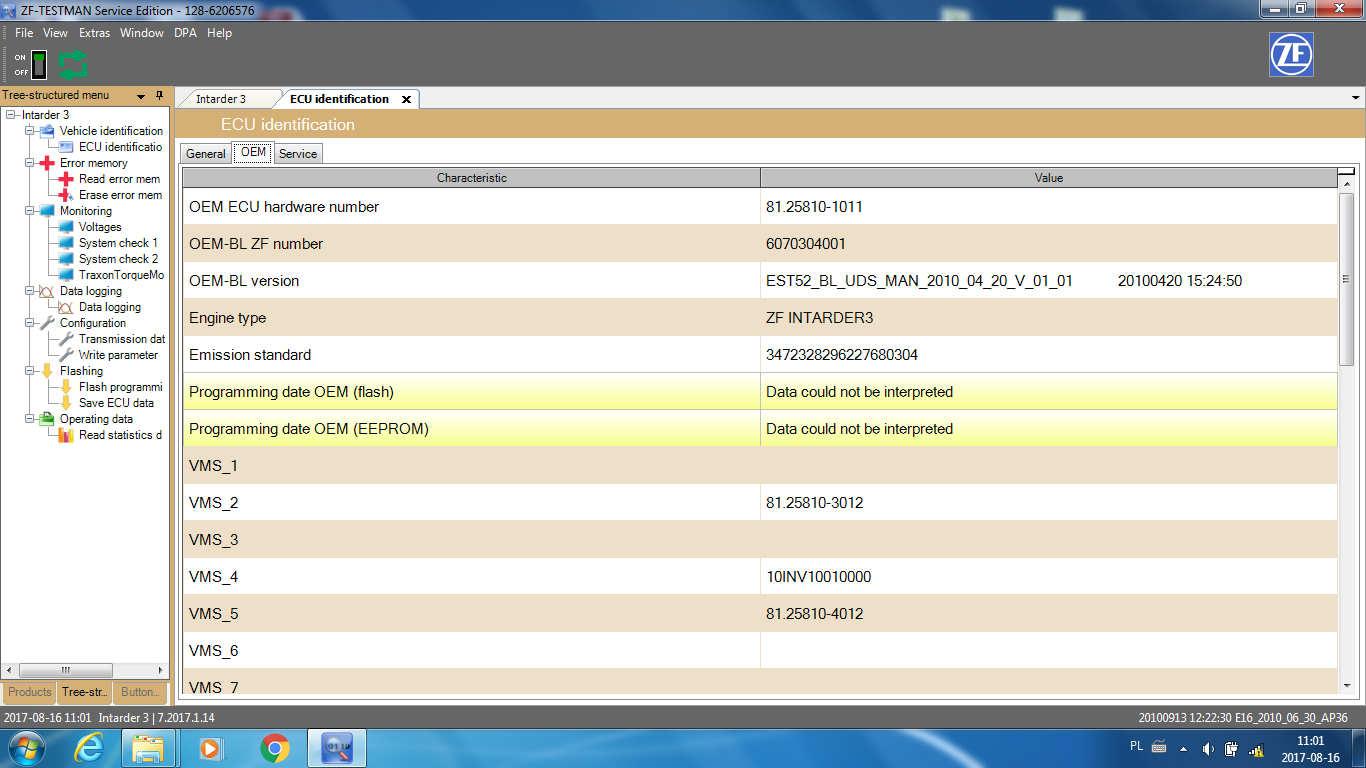Screen dimensions: 1366x768
Task: Click the System check 1 monitor icon
Action: pyautogui.click(x=66, y=243)
